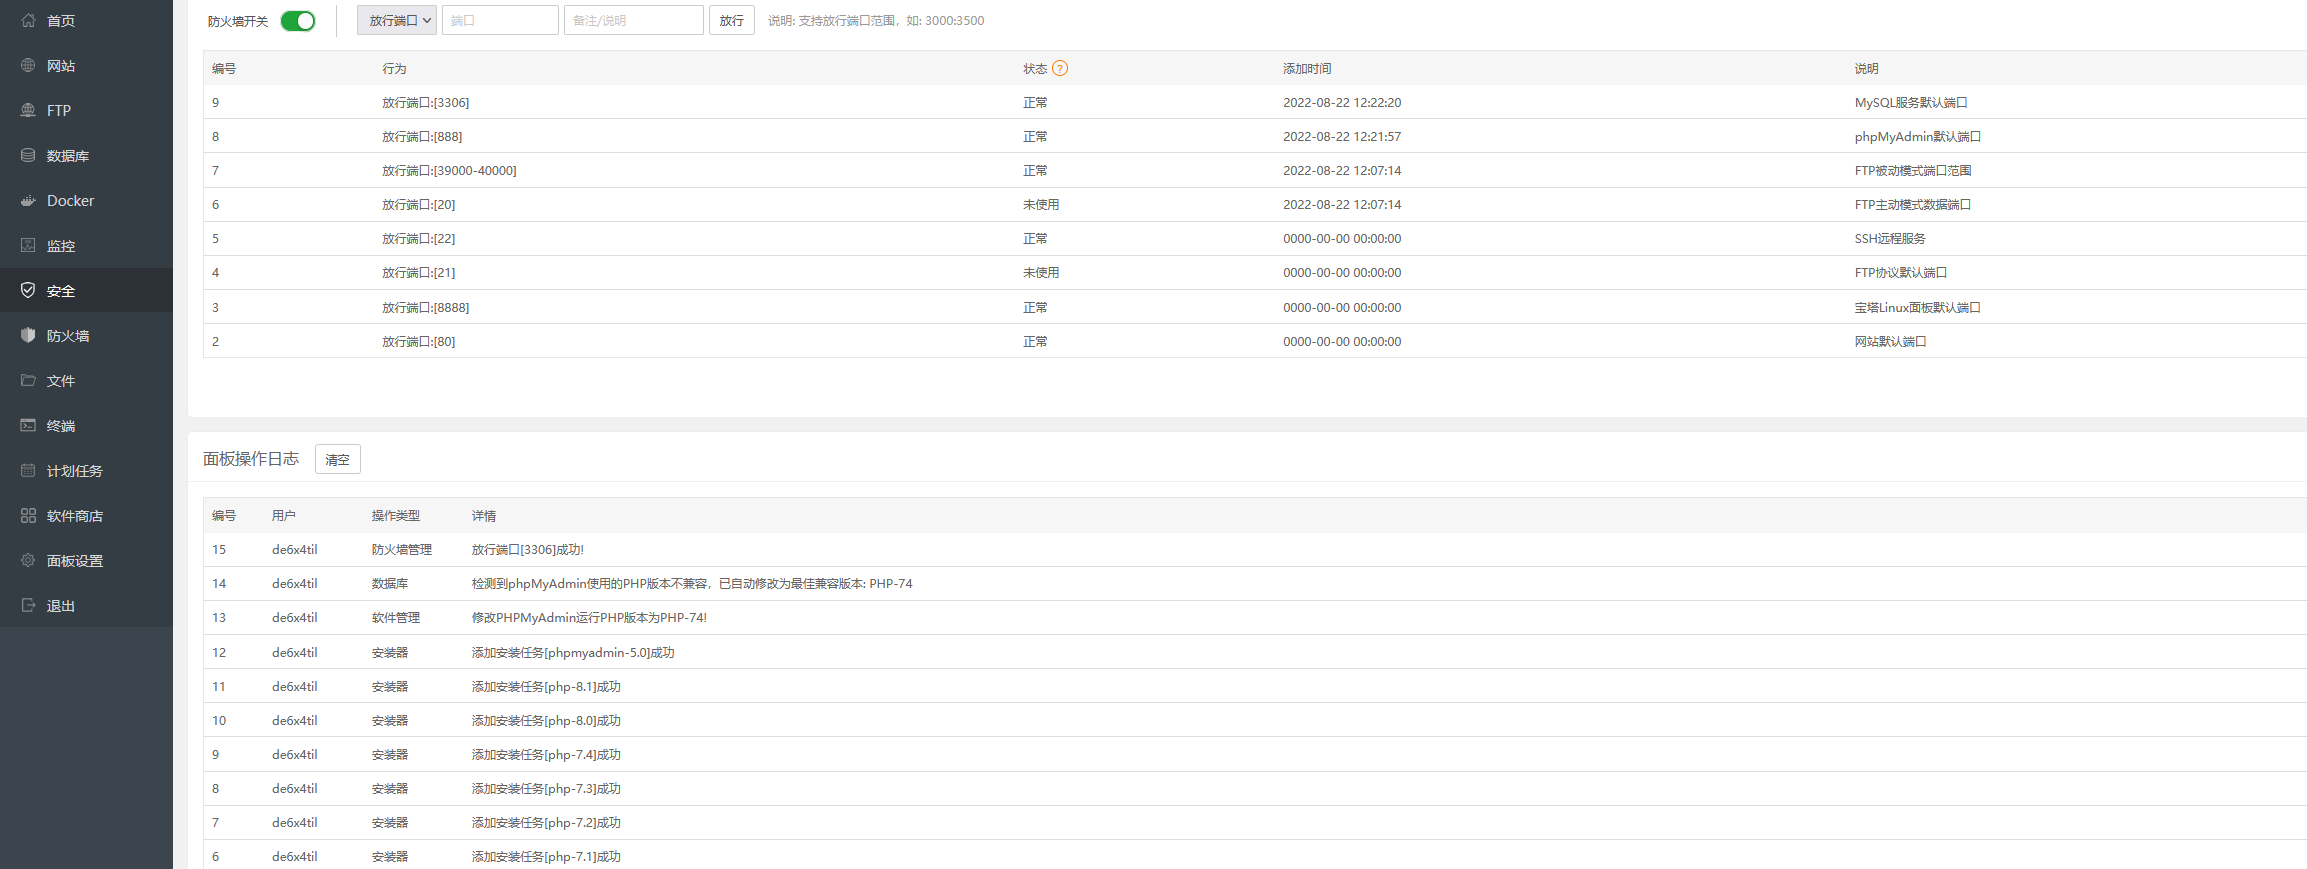Click the 软件管理 operation type cell
Screen dimensions: 2307x869
coord(396,617)
